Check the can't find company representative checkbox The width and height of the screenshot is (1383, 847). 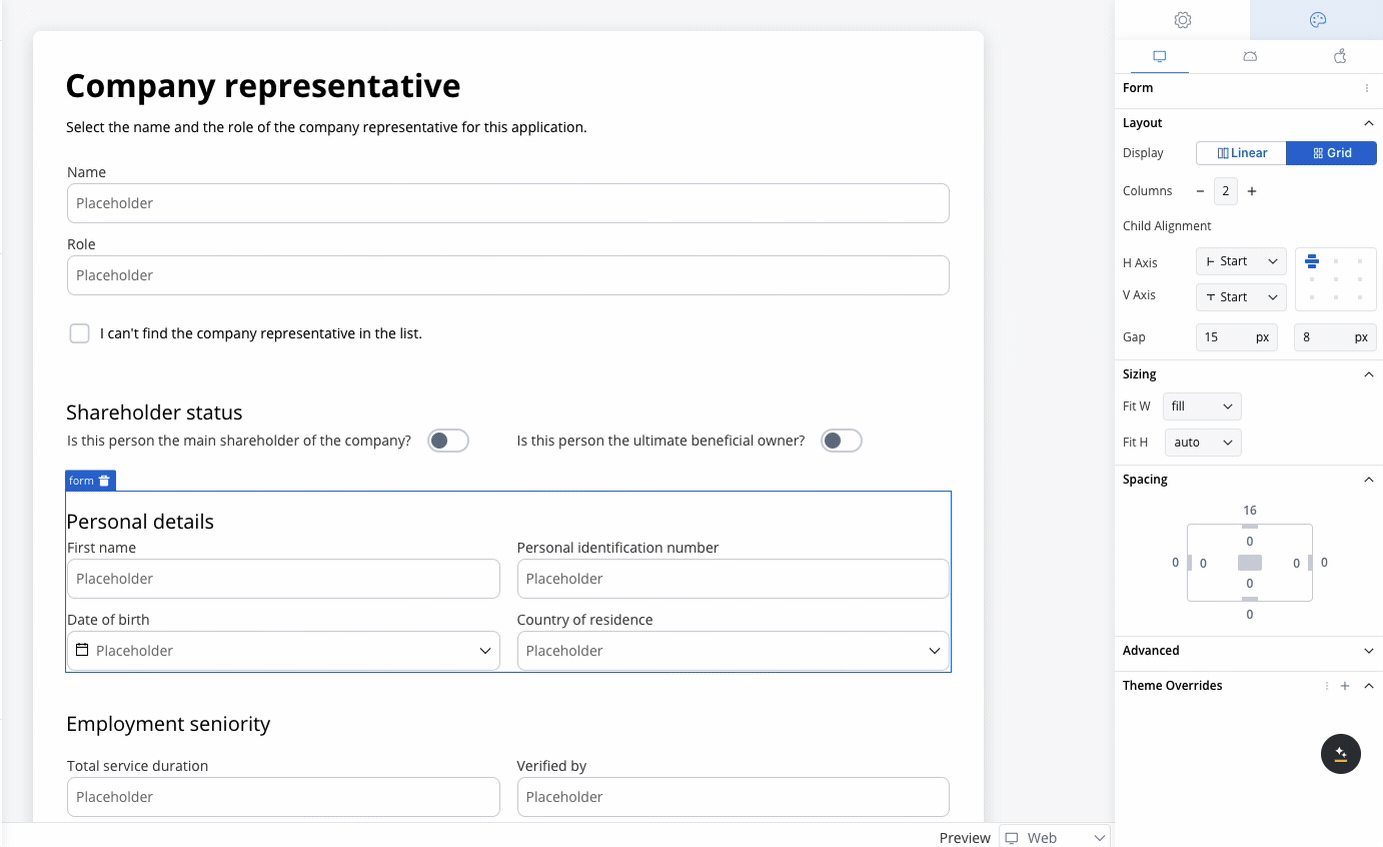coord(80,333)
